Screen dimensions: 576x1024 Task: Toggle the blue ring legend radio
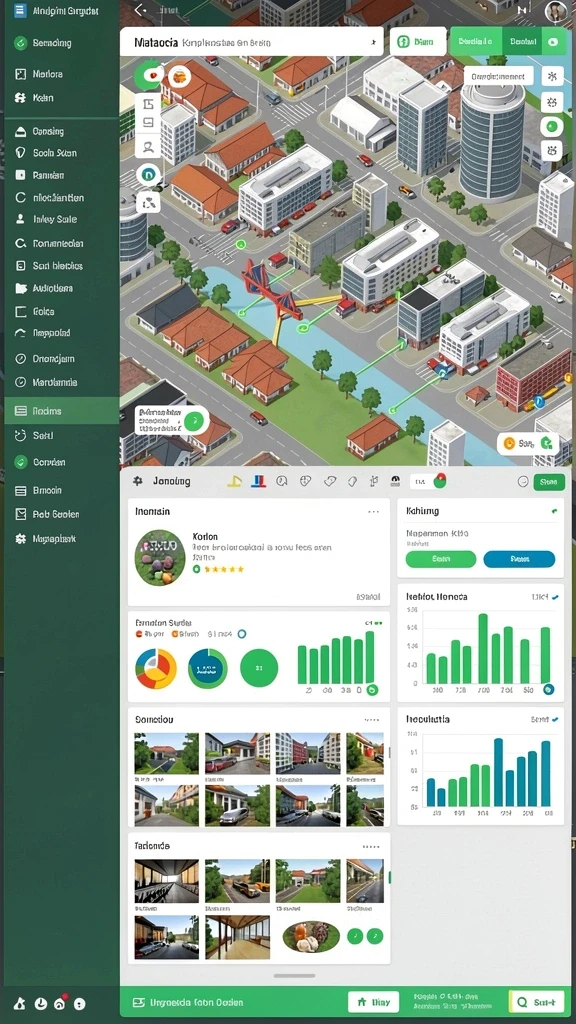[242, 633]
